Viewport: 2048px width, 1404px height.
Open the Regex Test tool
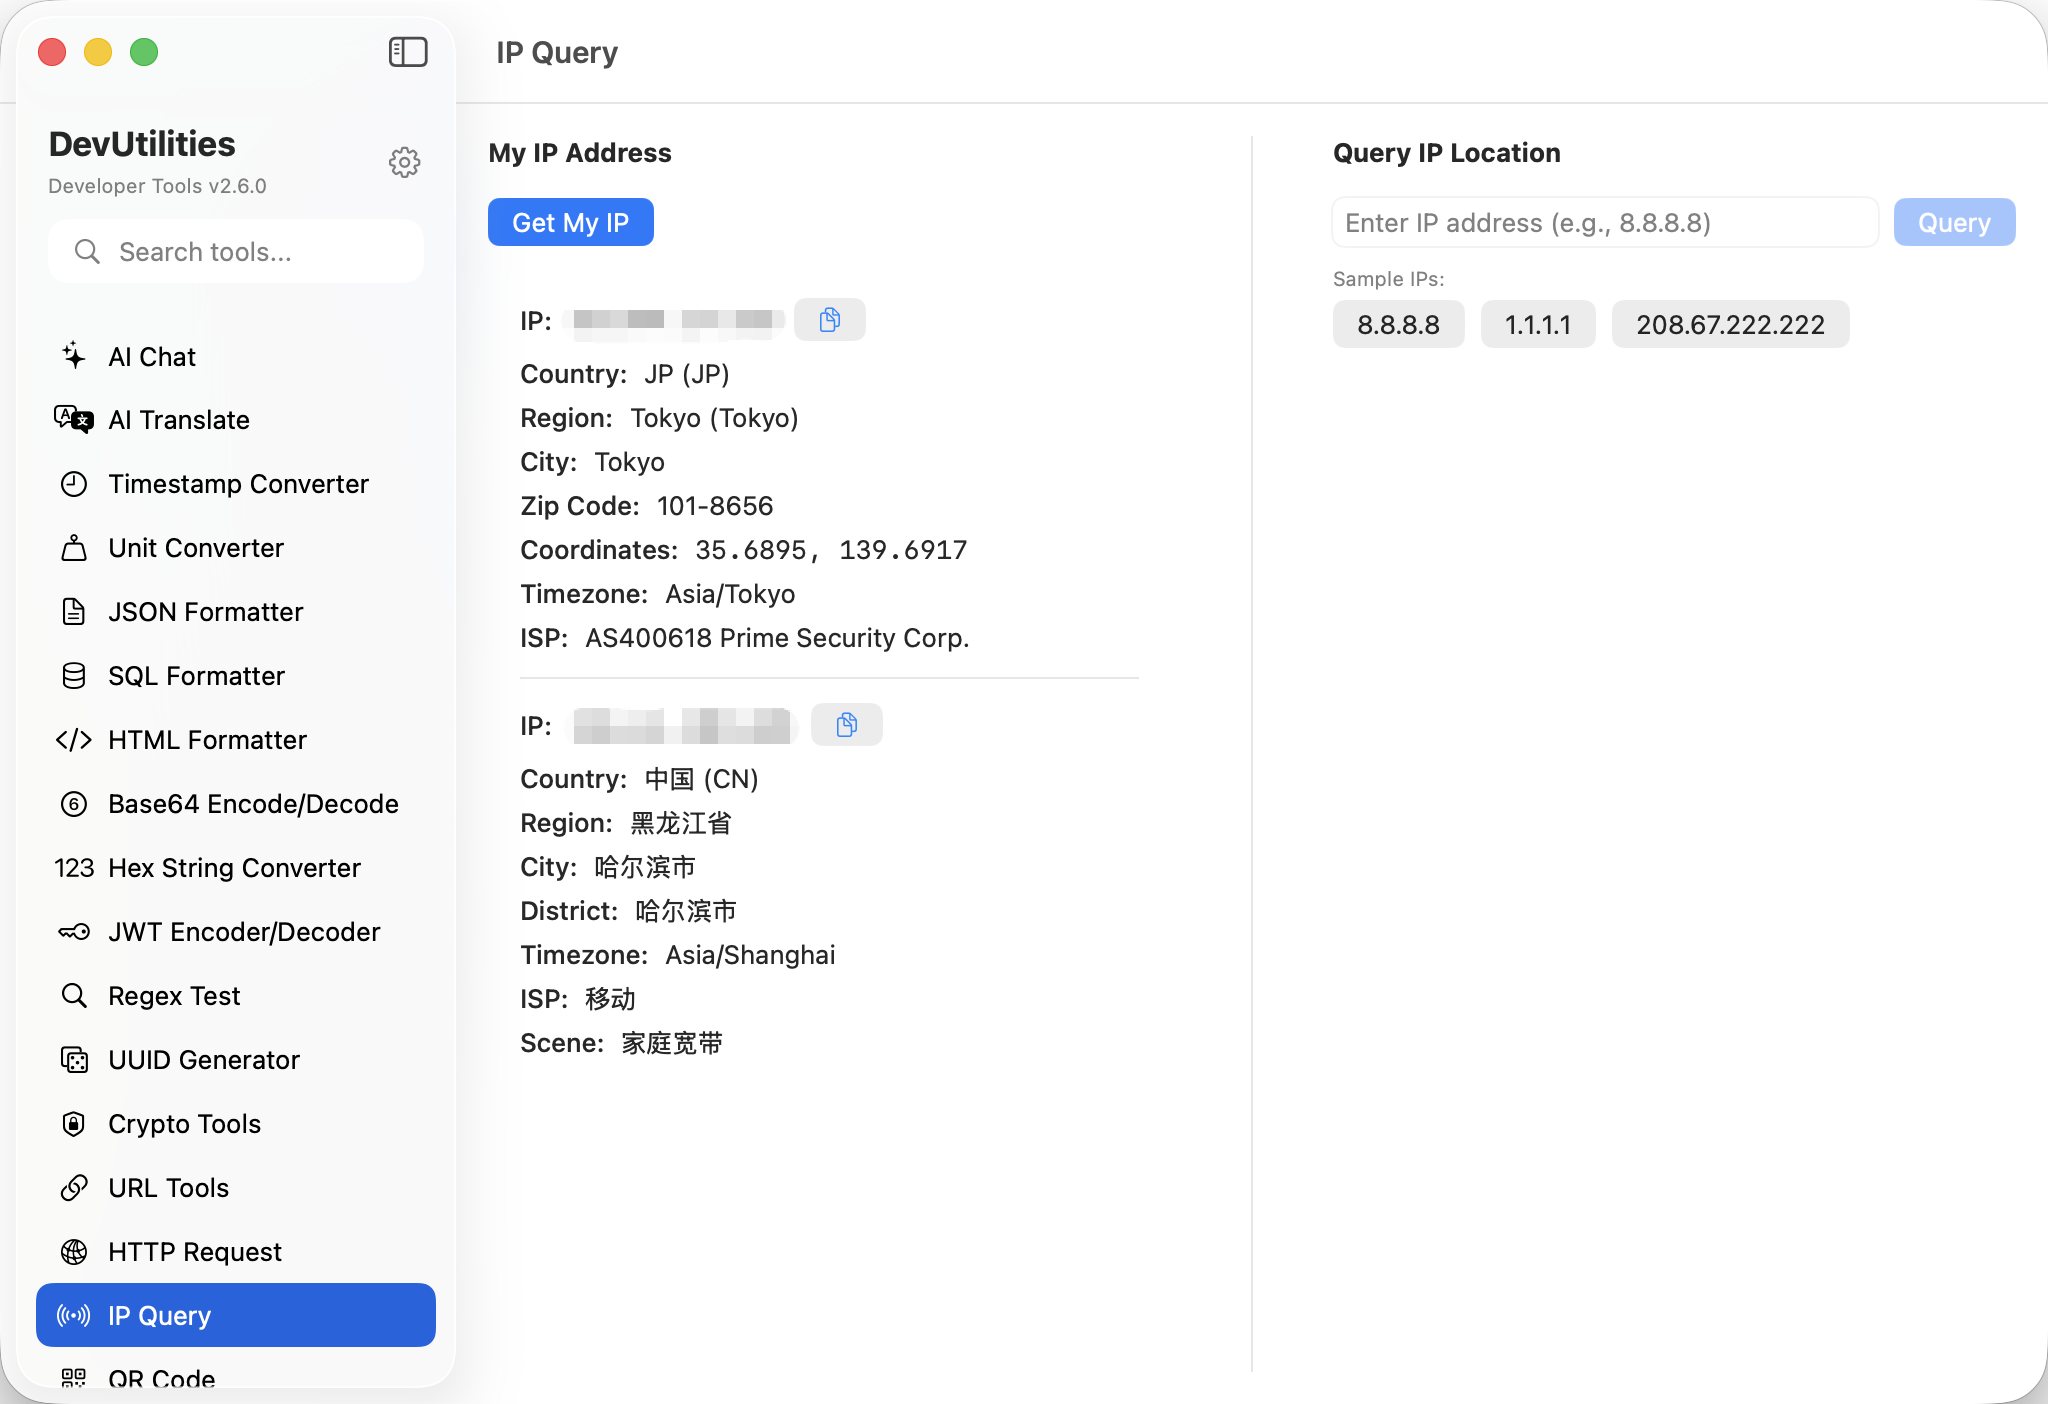(x=174, y=996)
